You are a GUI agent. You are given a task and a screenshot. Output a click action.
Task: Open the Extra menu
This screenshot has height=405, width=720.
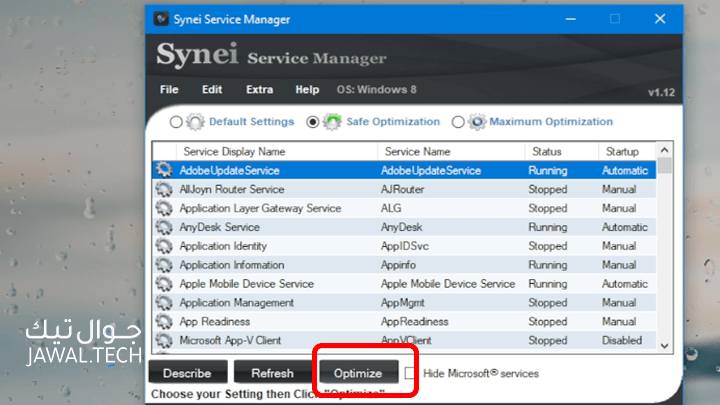[x=259, y=90]
